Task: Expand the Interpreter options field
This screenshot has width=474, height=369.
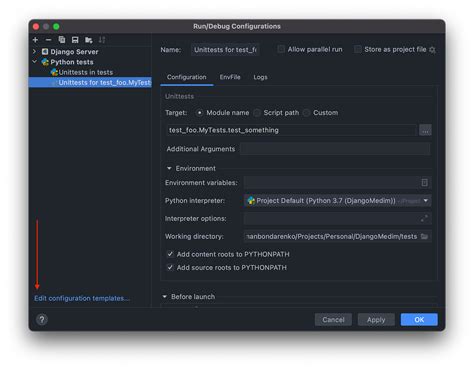Action: [x=424, y=219]
